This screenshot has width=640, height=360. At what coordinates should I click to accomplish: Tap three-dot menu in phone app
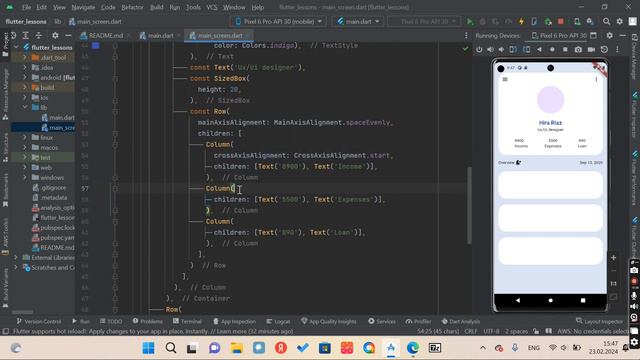tap(596, 79)
